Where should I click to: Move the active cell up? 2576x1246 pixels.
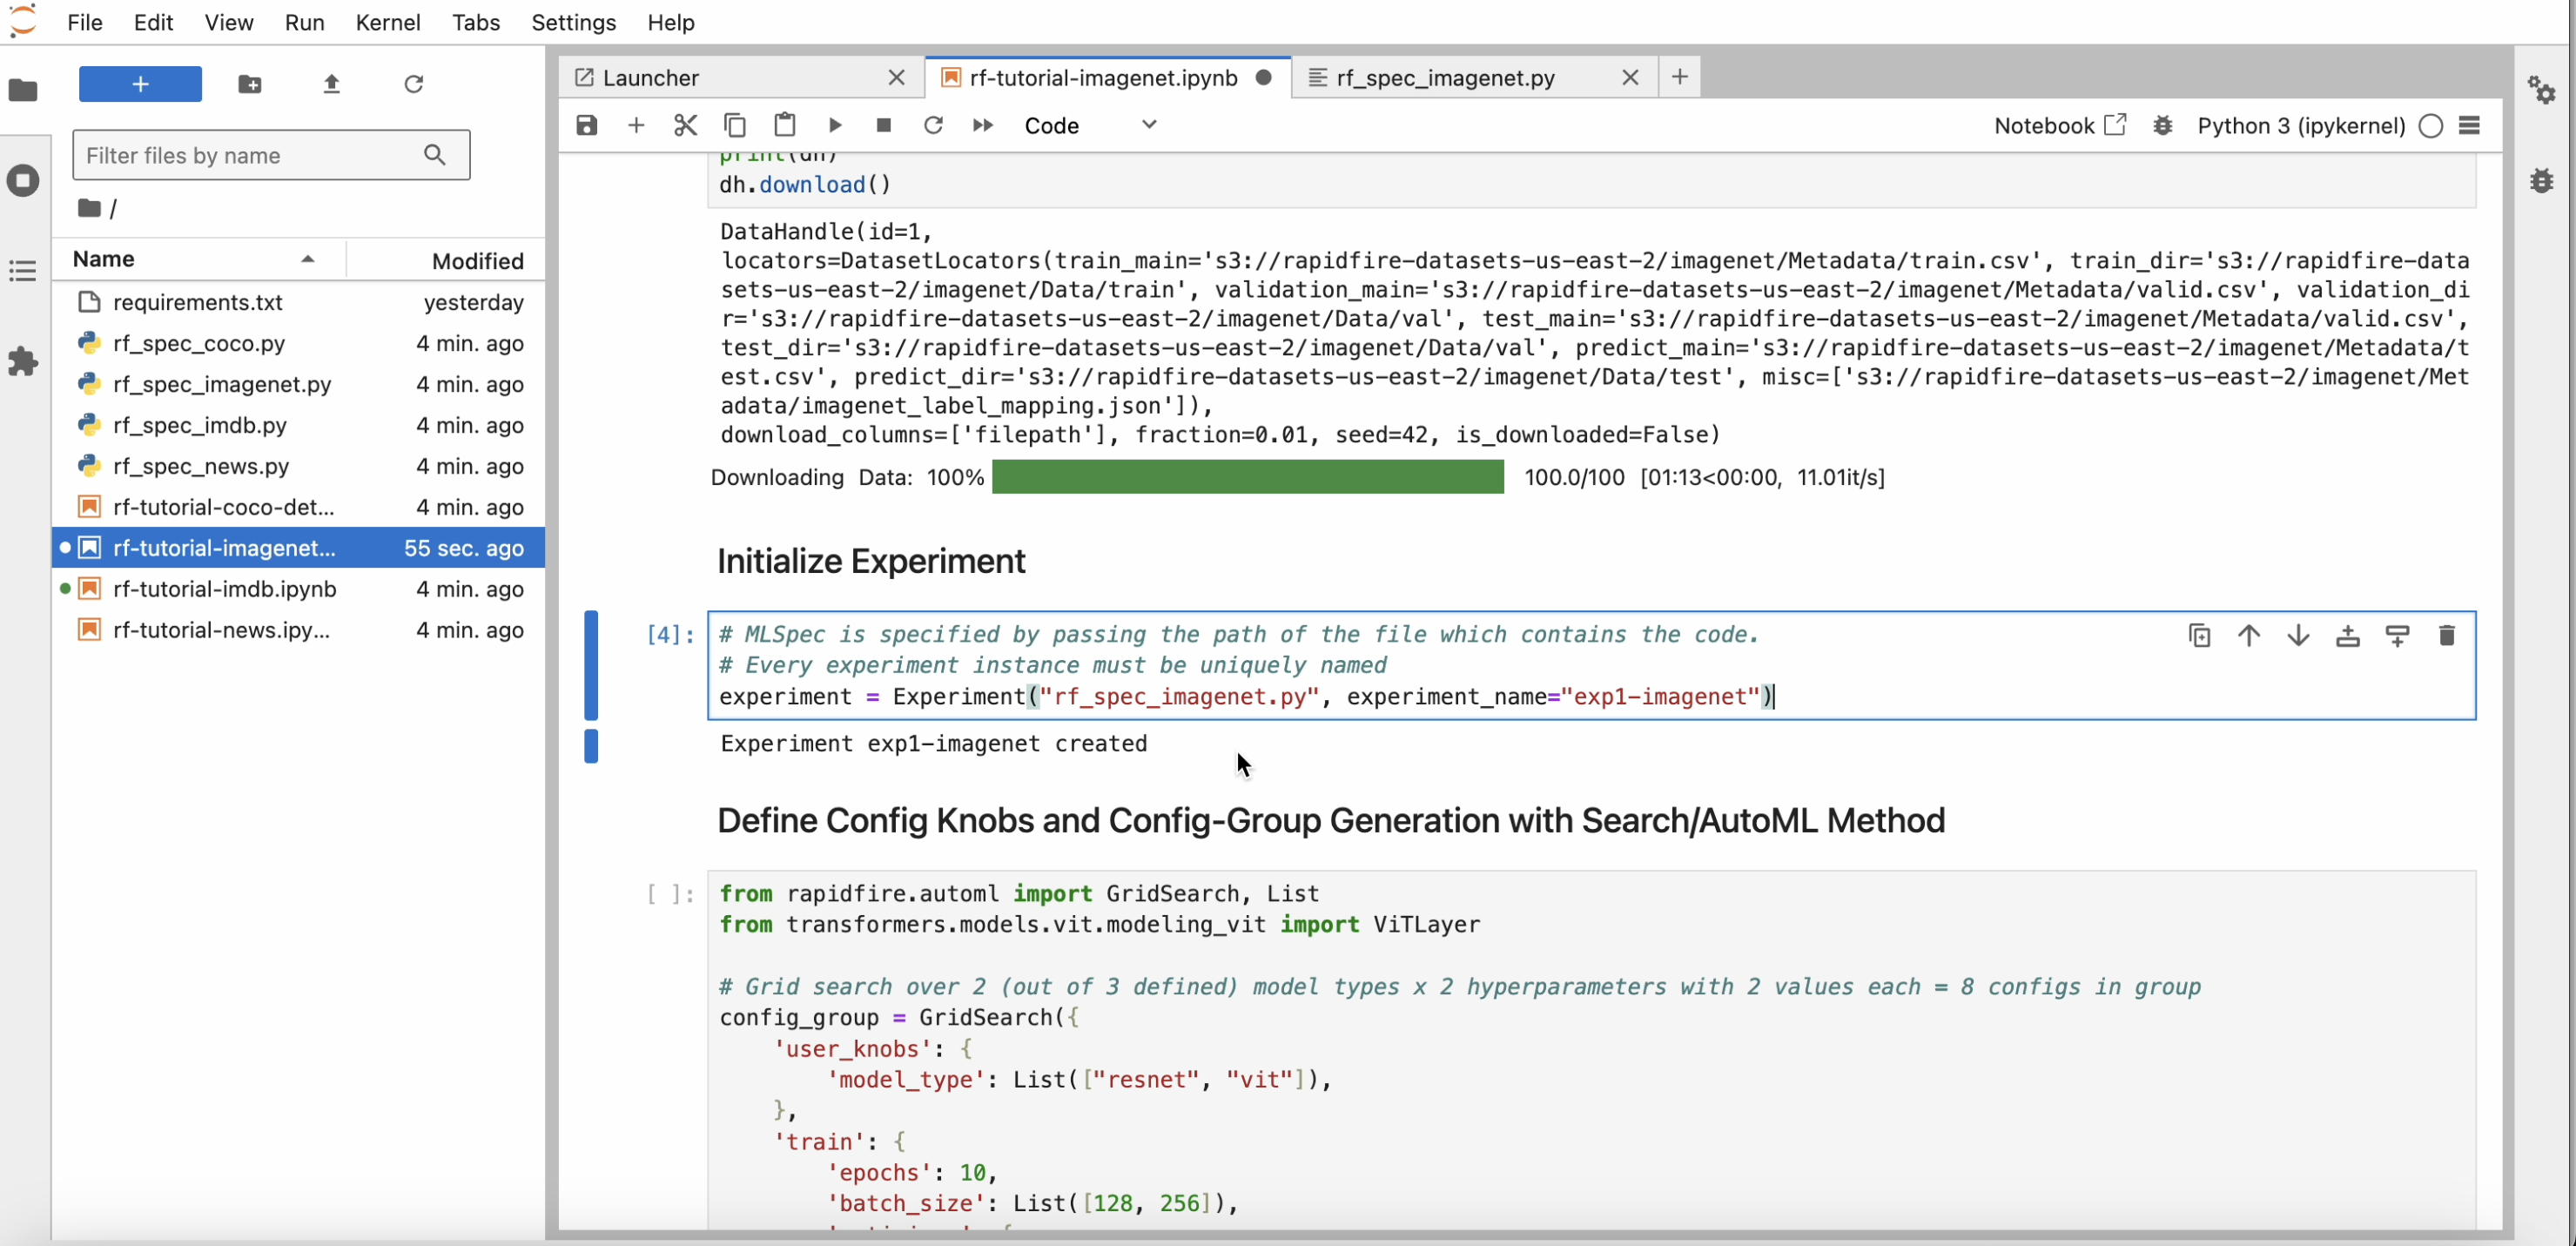[x=2249, y=636]
